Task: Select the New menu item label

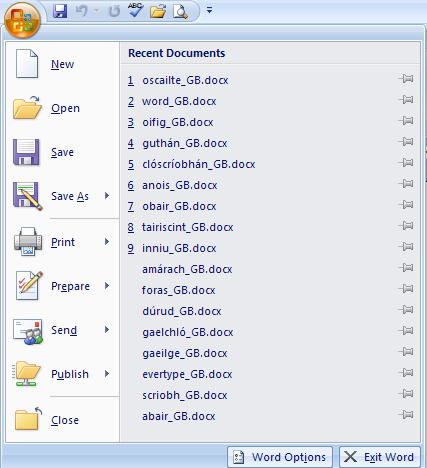Action: pyautogui.click(x=63, y=64)
